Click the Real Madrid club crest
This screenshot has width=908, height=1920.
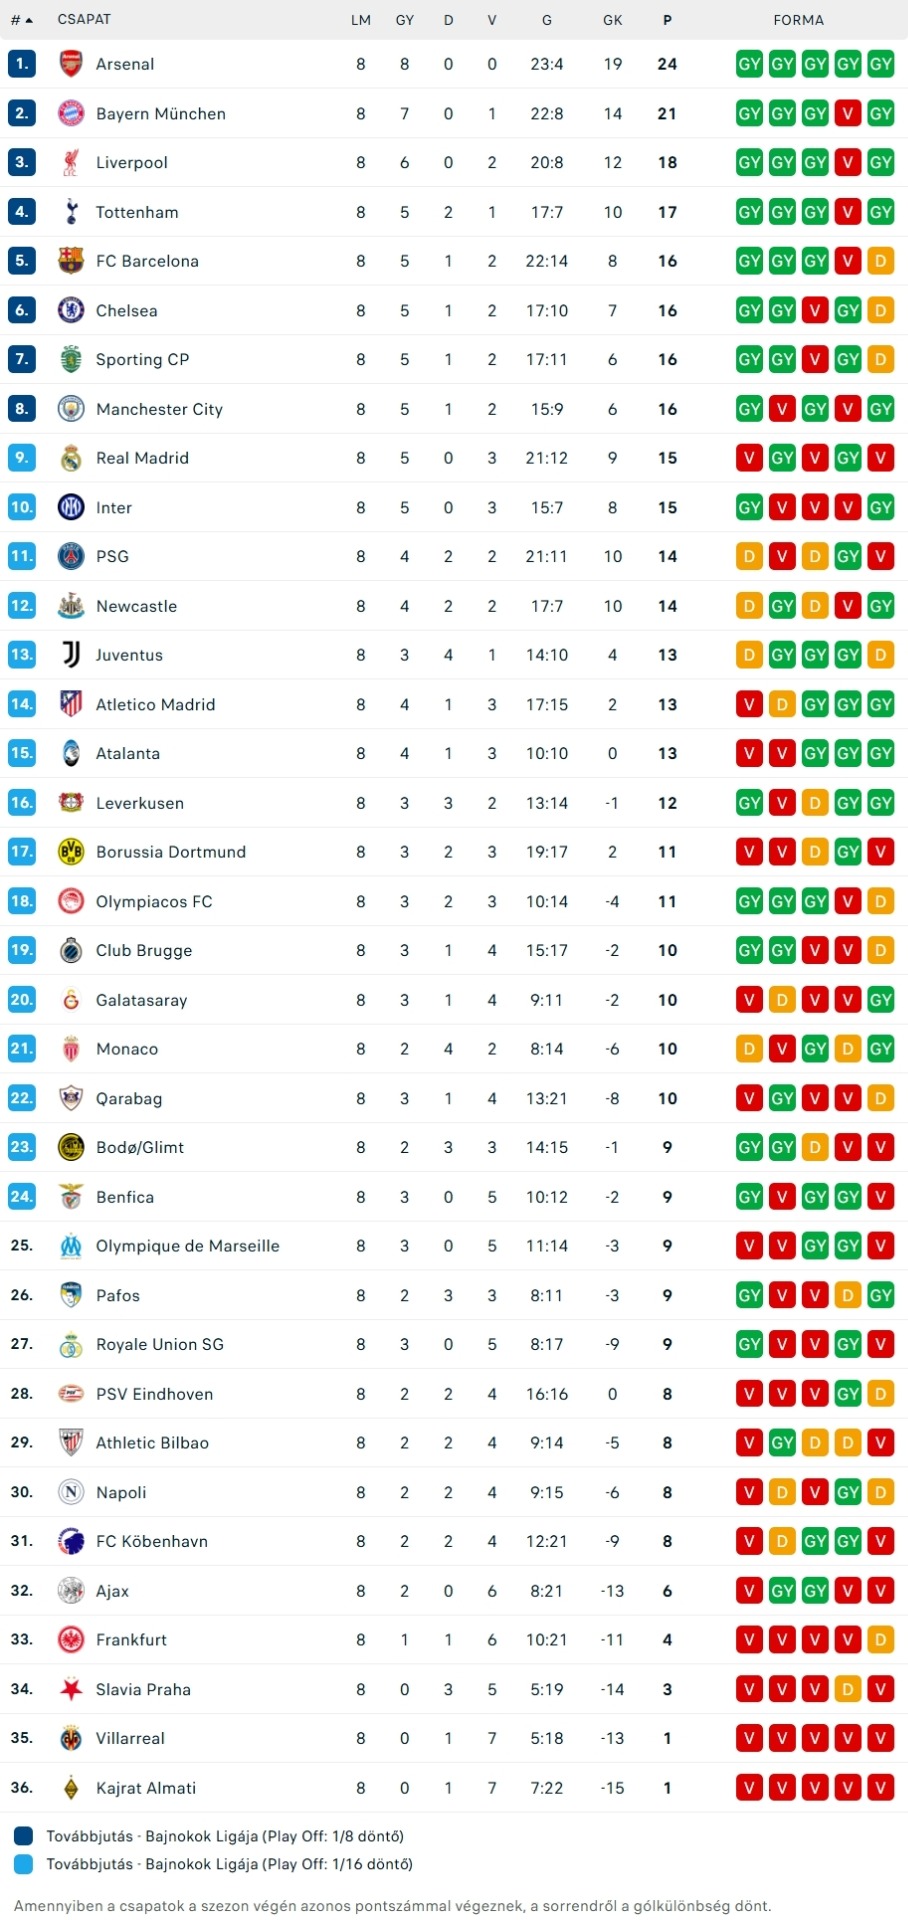click(x=71, y=458)
